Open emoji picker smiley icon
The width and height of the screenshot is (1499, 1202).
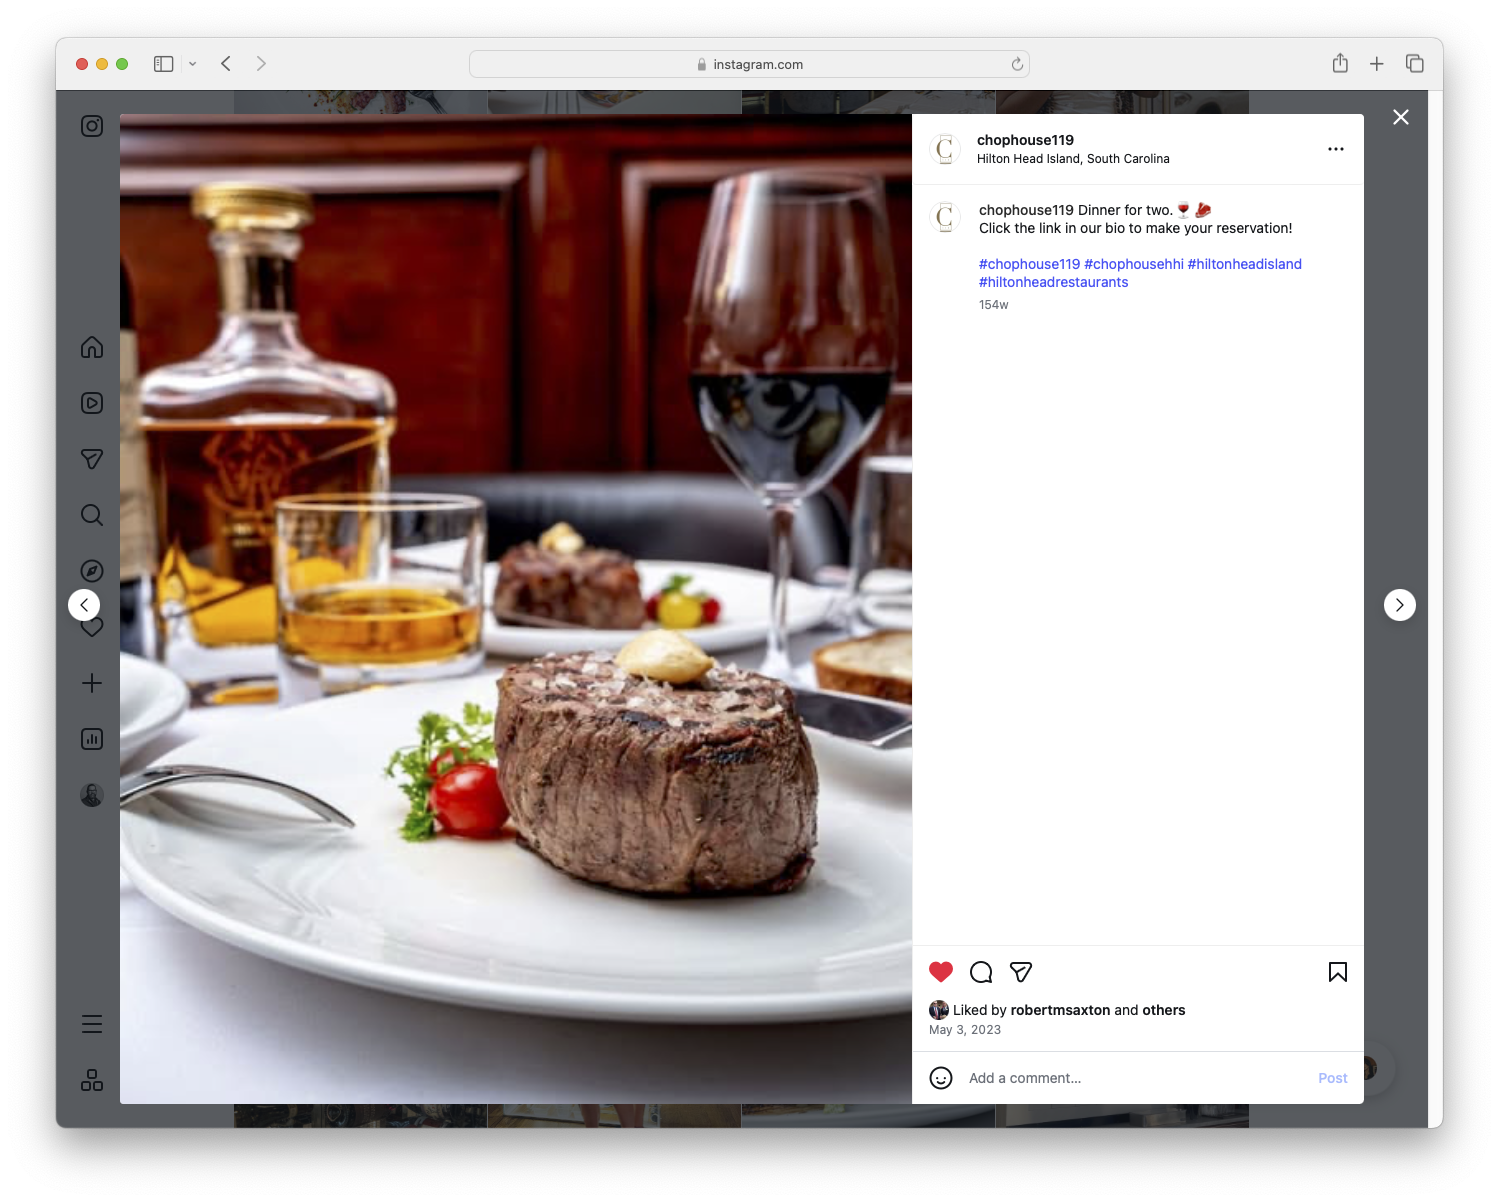941,1078
